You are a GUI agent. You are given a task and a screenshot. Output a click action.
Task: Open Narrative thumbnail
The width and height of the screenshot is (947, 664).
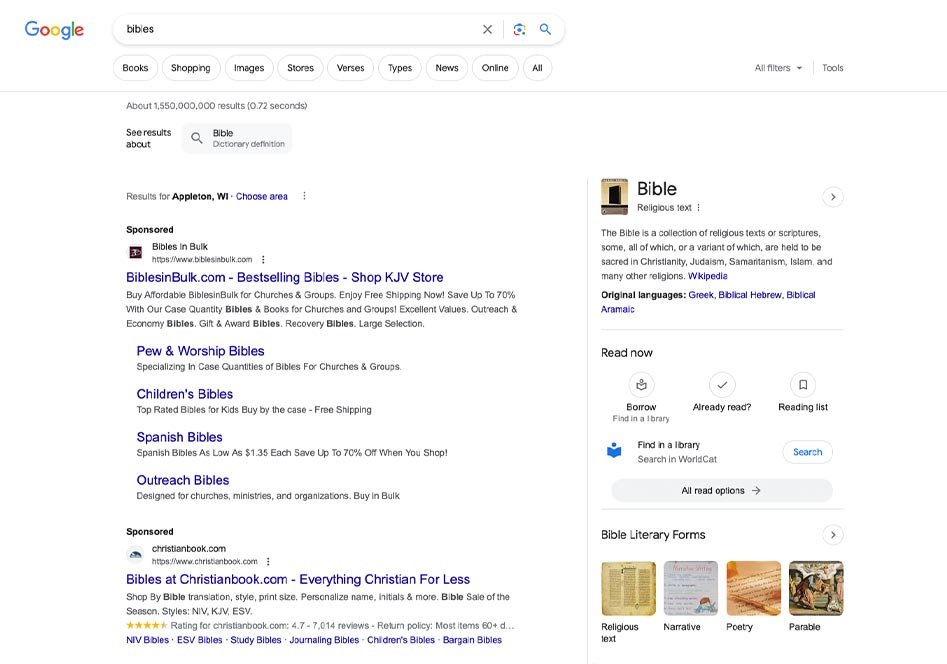(x=691, y=588)
